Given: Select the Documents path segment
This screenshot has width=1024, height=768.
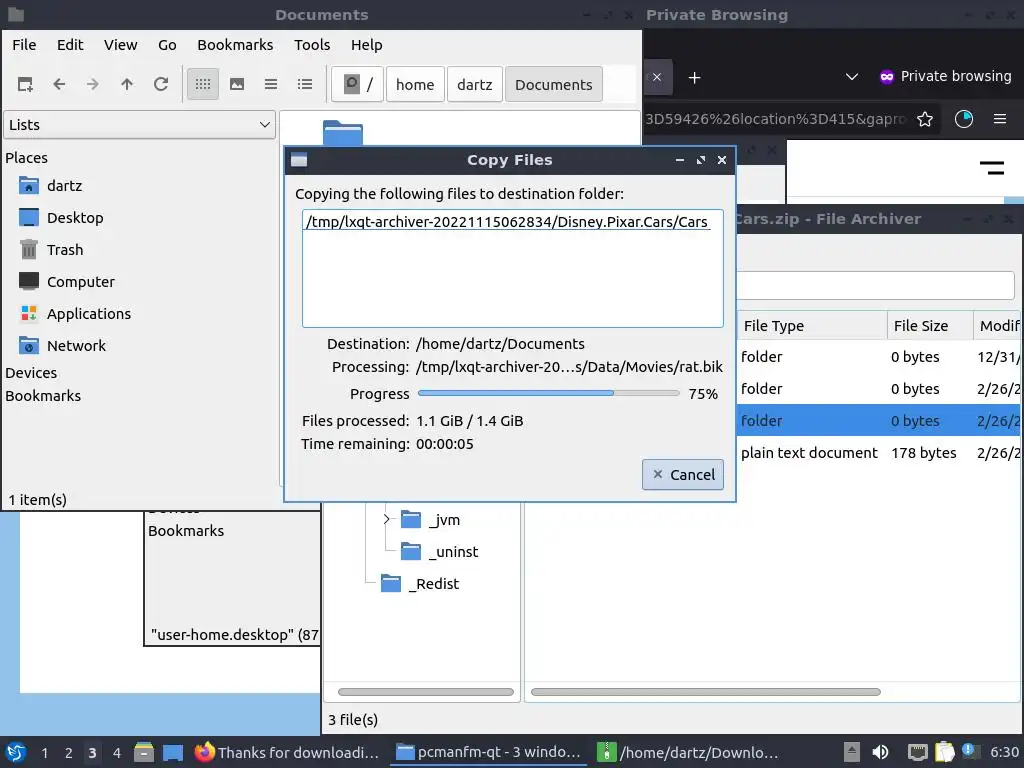Looking at the screenshot, I should (x=554, y=84).
